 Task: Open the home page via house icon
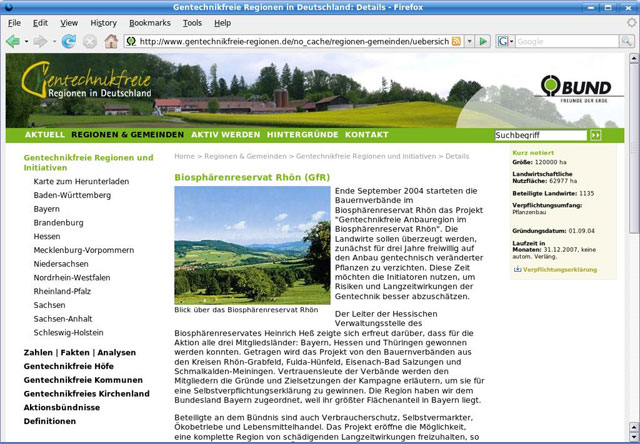coord(111,41)
